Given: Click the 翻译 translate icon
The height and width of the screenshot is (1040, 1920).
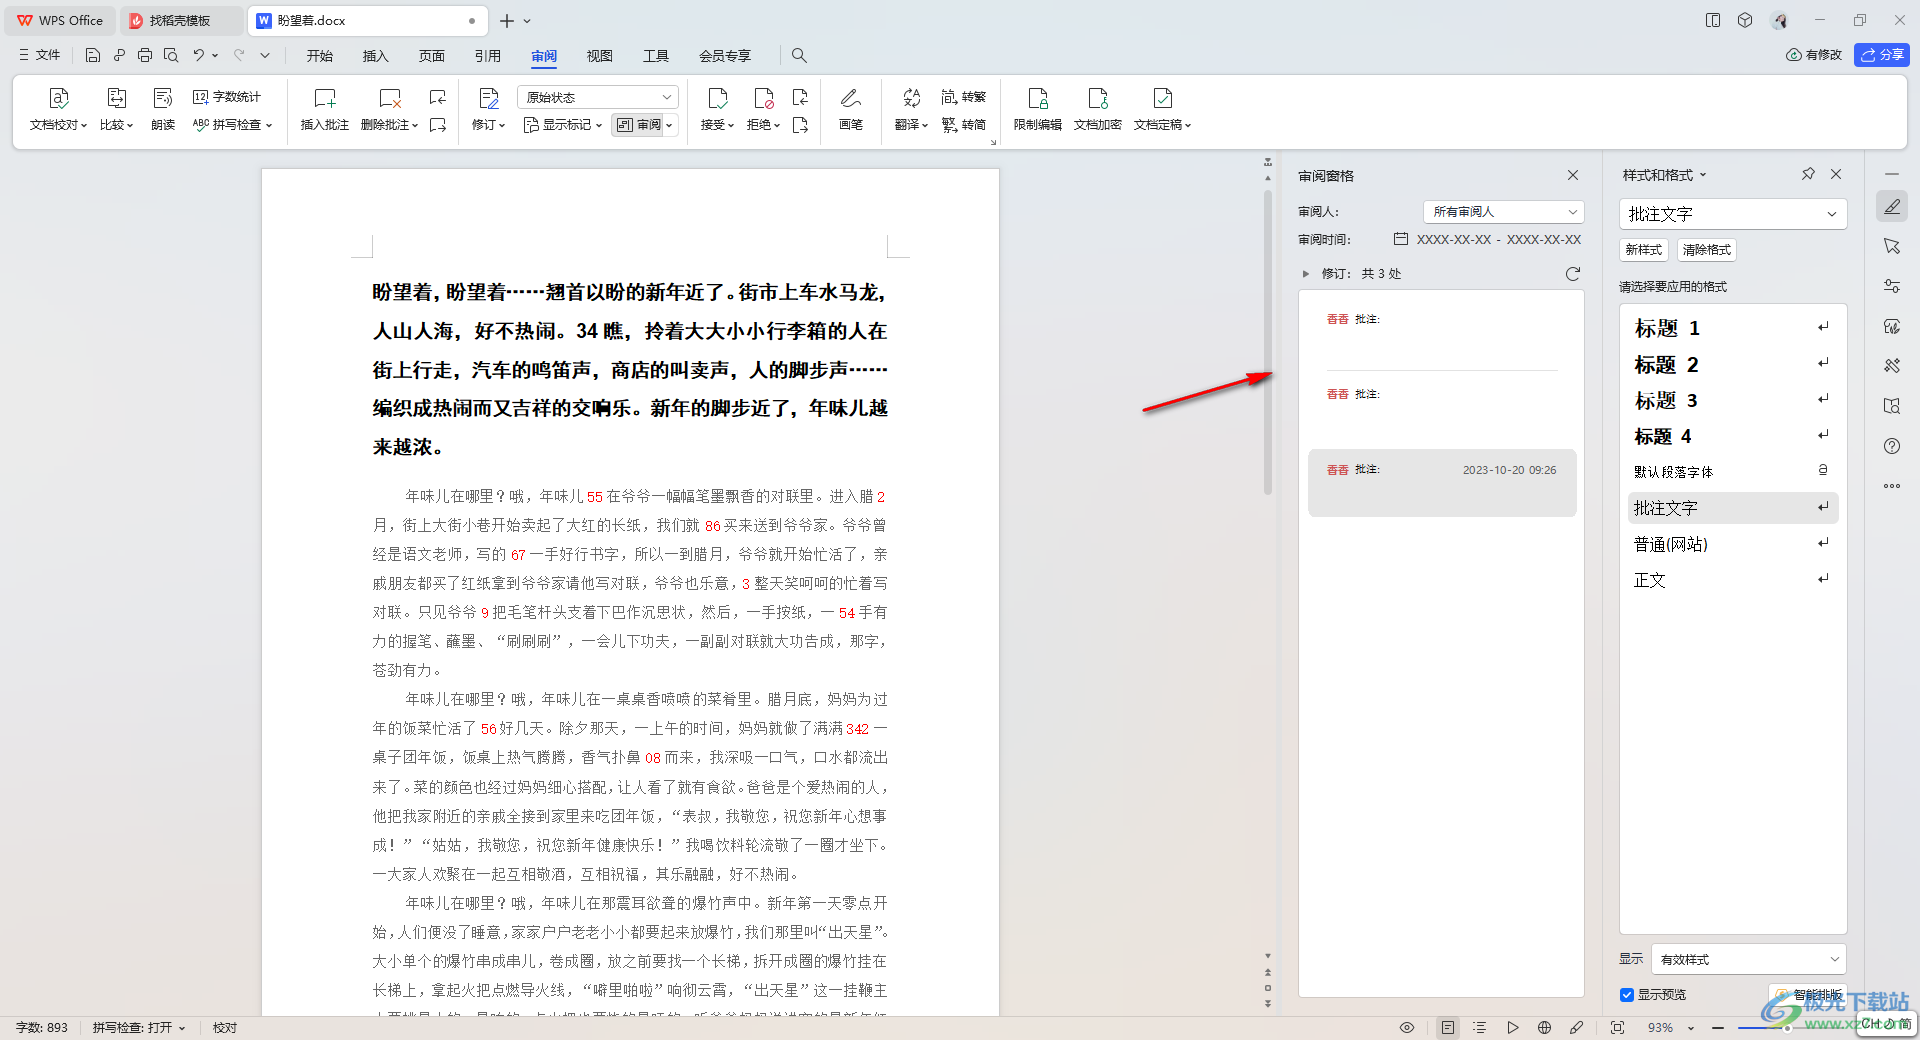Looking at the screenshot, I should point(911,98).
